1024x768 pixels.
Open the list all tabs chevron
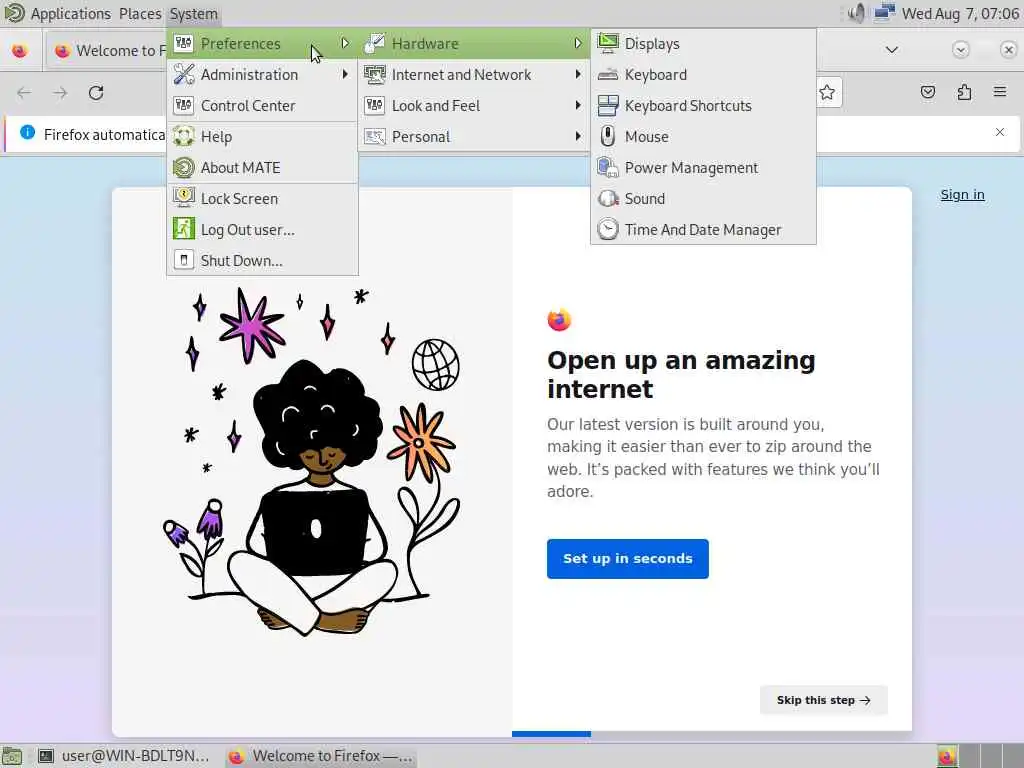coord(891,50)
